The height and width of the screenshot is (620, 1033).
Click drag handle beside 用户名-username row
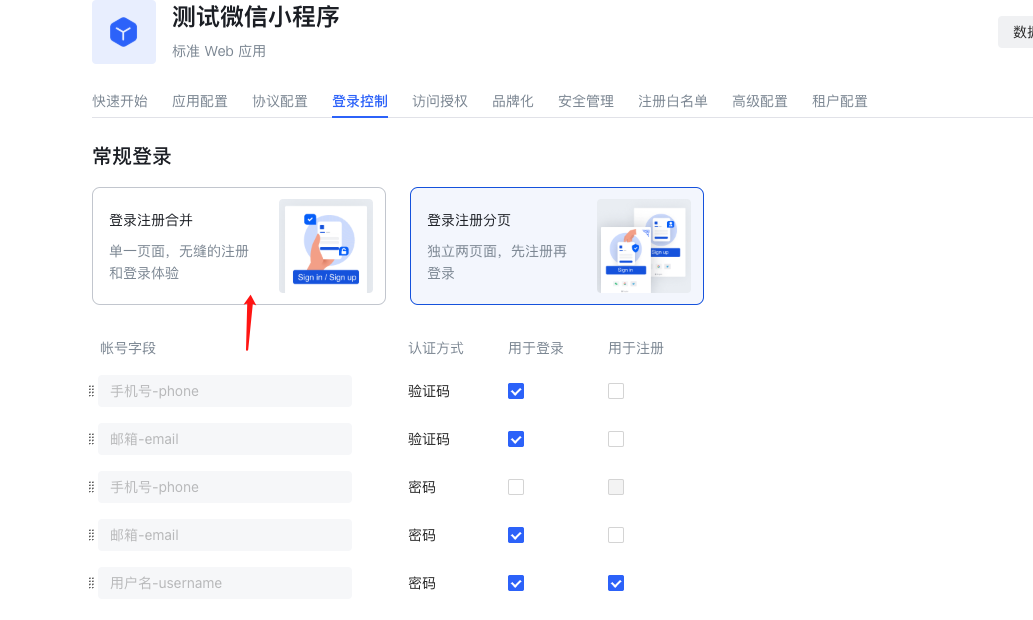click(x=92, y=583)
